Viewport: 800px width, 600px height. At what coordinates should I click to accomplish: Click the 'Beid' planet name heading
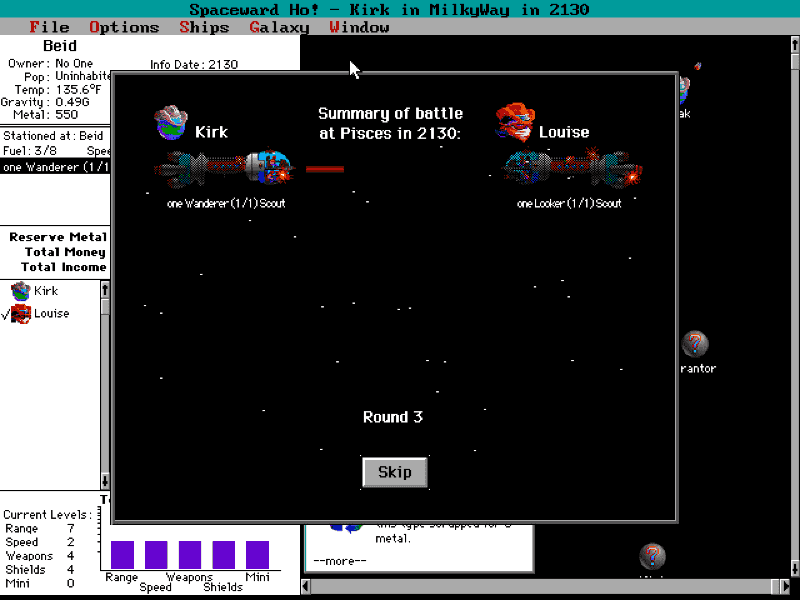[60, 46]
